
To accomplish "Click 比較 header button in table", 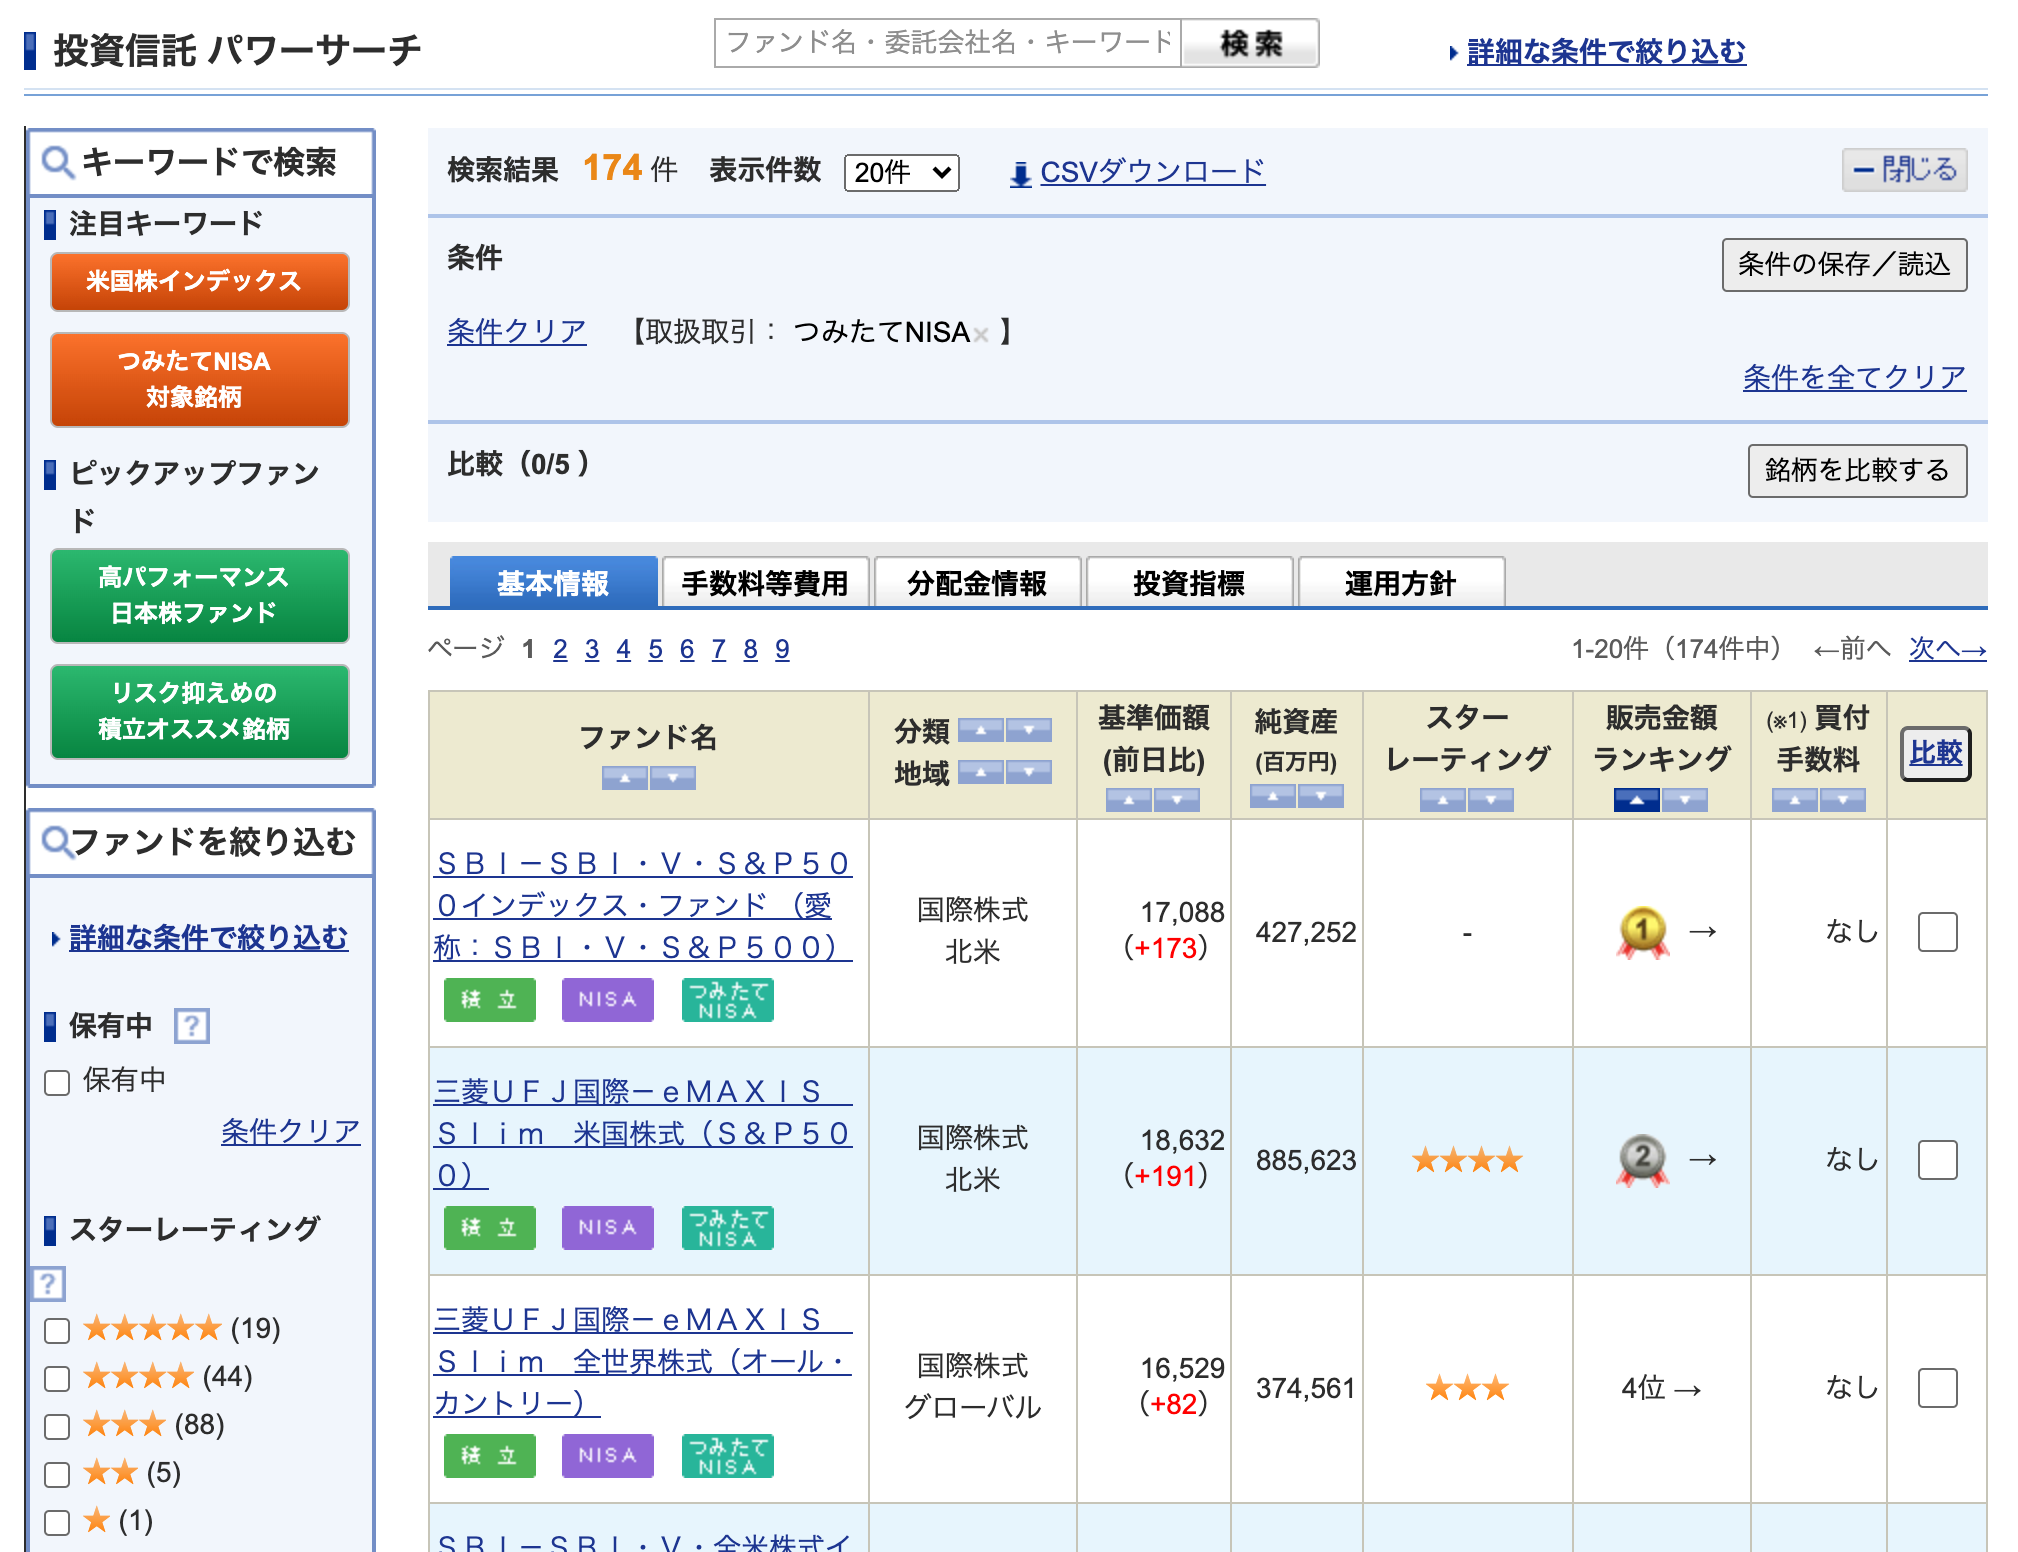I will click(x=1935, y=753).
